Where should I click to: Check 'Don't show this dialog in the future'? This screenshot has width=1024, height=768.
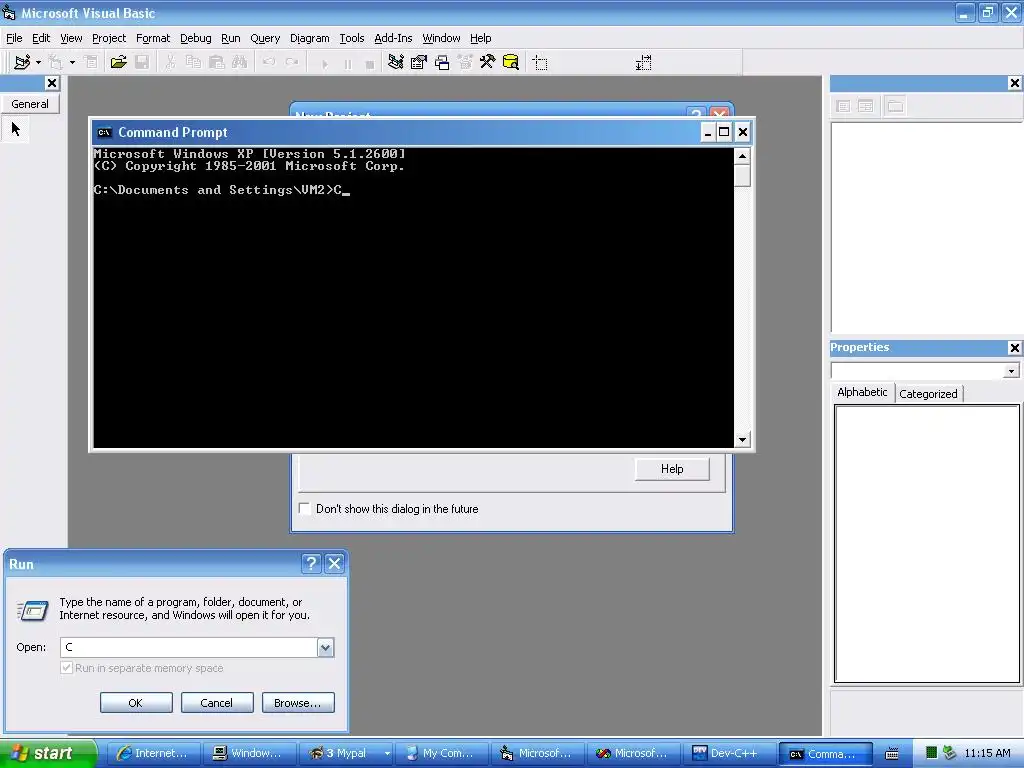pyautogui.click(x=304, y=509)
